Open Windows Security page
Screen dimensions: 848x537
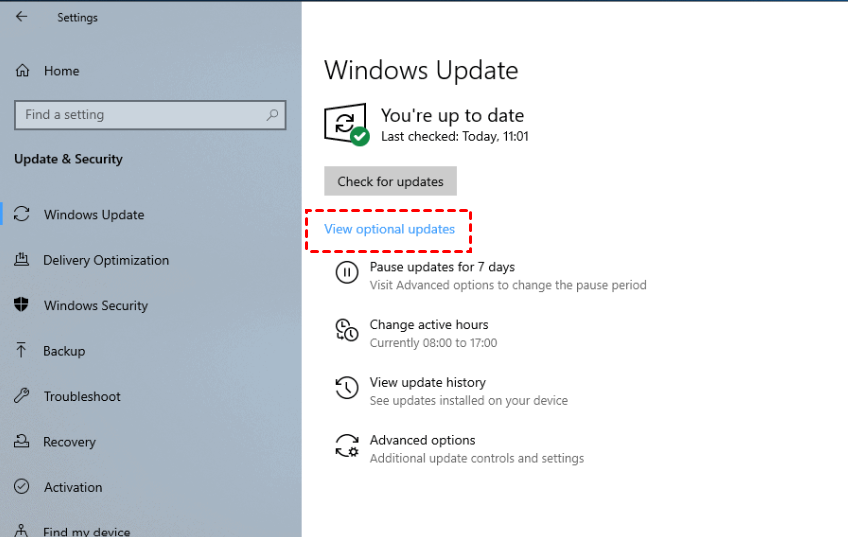coord(96,306)
